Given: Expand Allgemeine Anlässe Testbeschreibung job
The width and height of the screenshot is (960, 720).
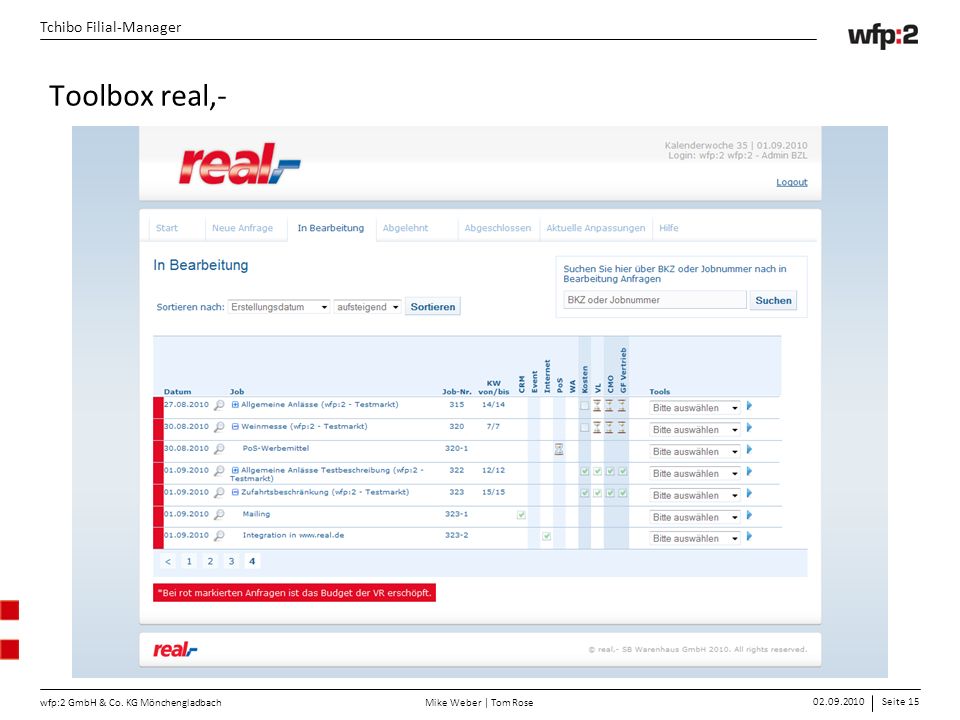Looking at the screenshot, I should 235,471.
